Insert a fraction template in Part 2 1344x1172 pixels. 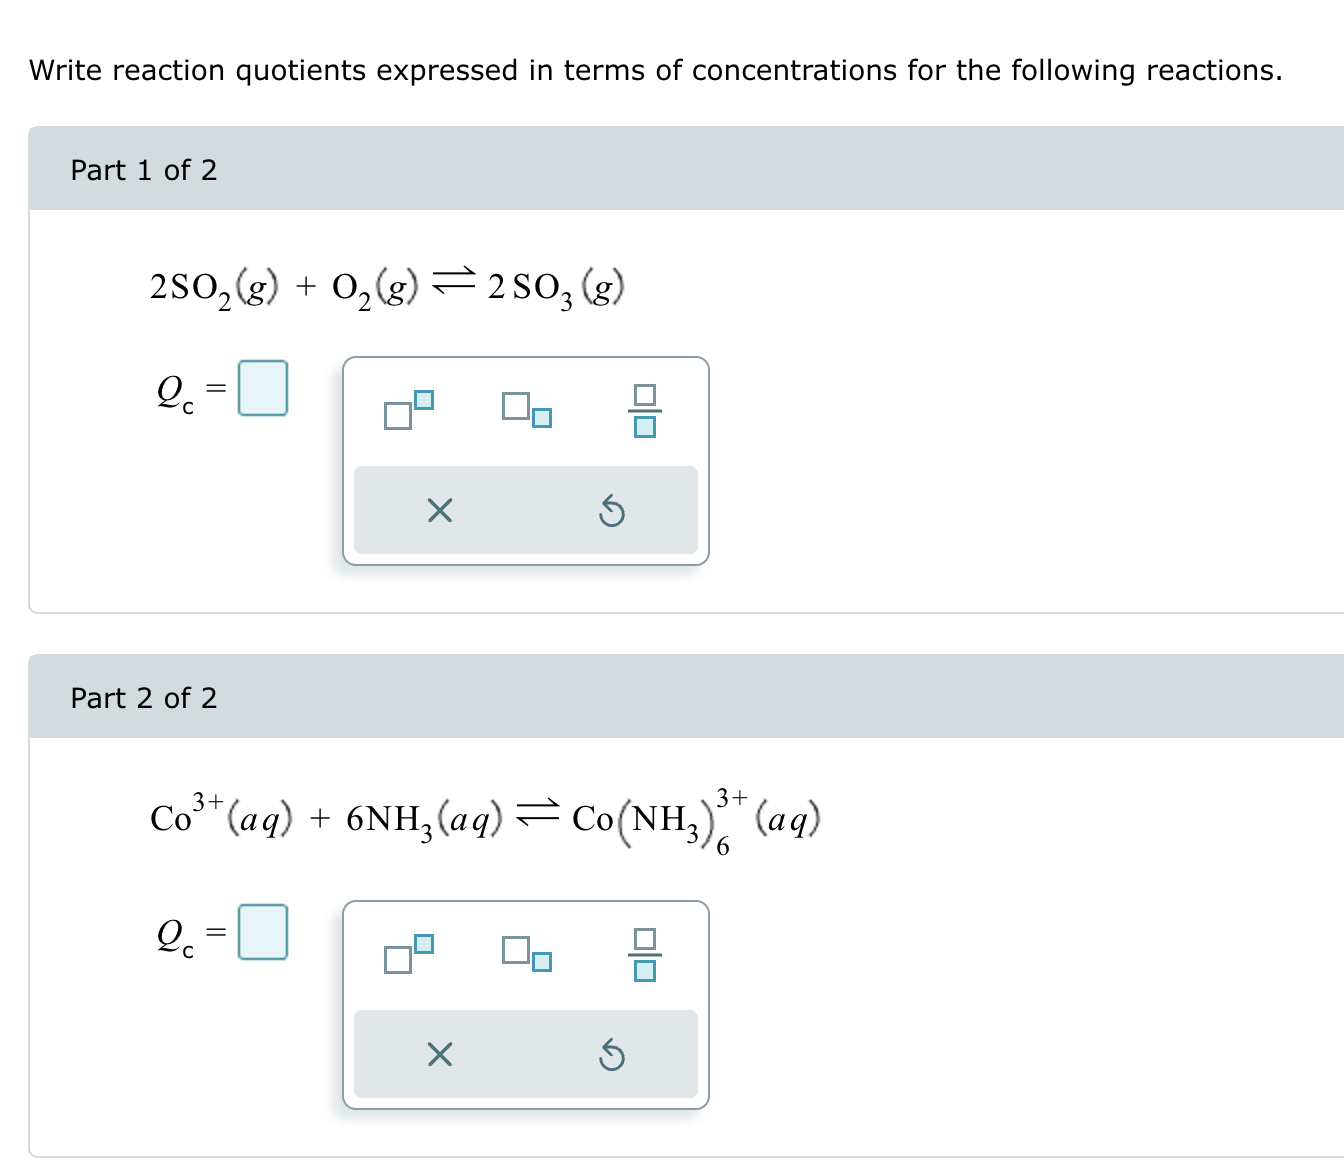click(x=646, y=954)
